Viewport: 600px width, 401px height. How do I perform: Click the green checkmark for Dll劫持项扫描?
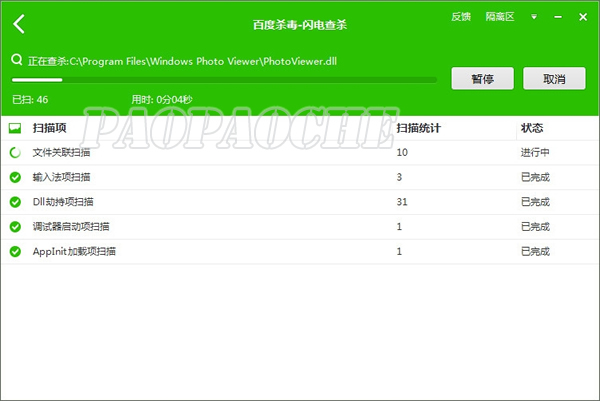pos(15,202)
